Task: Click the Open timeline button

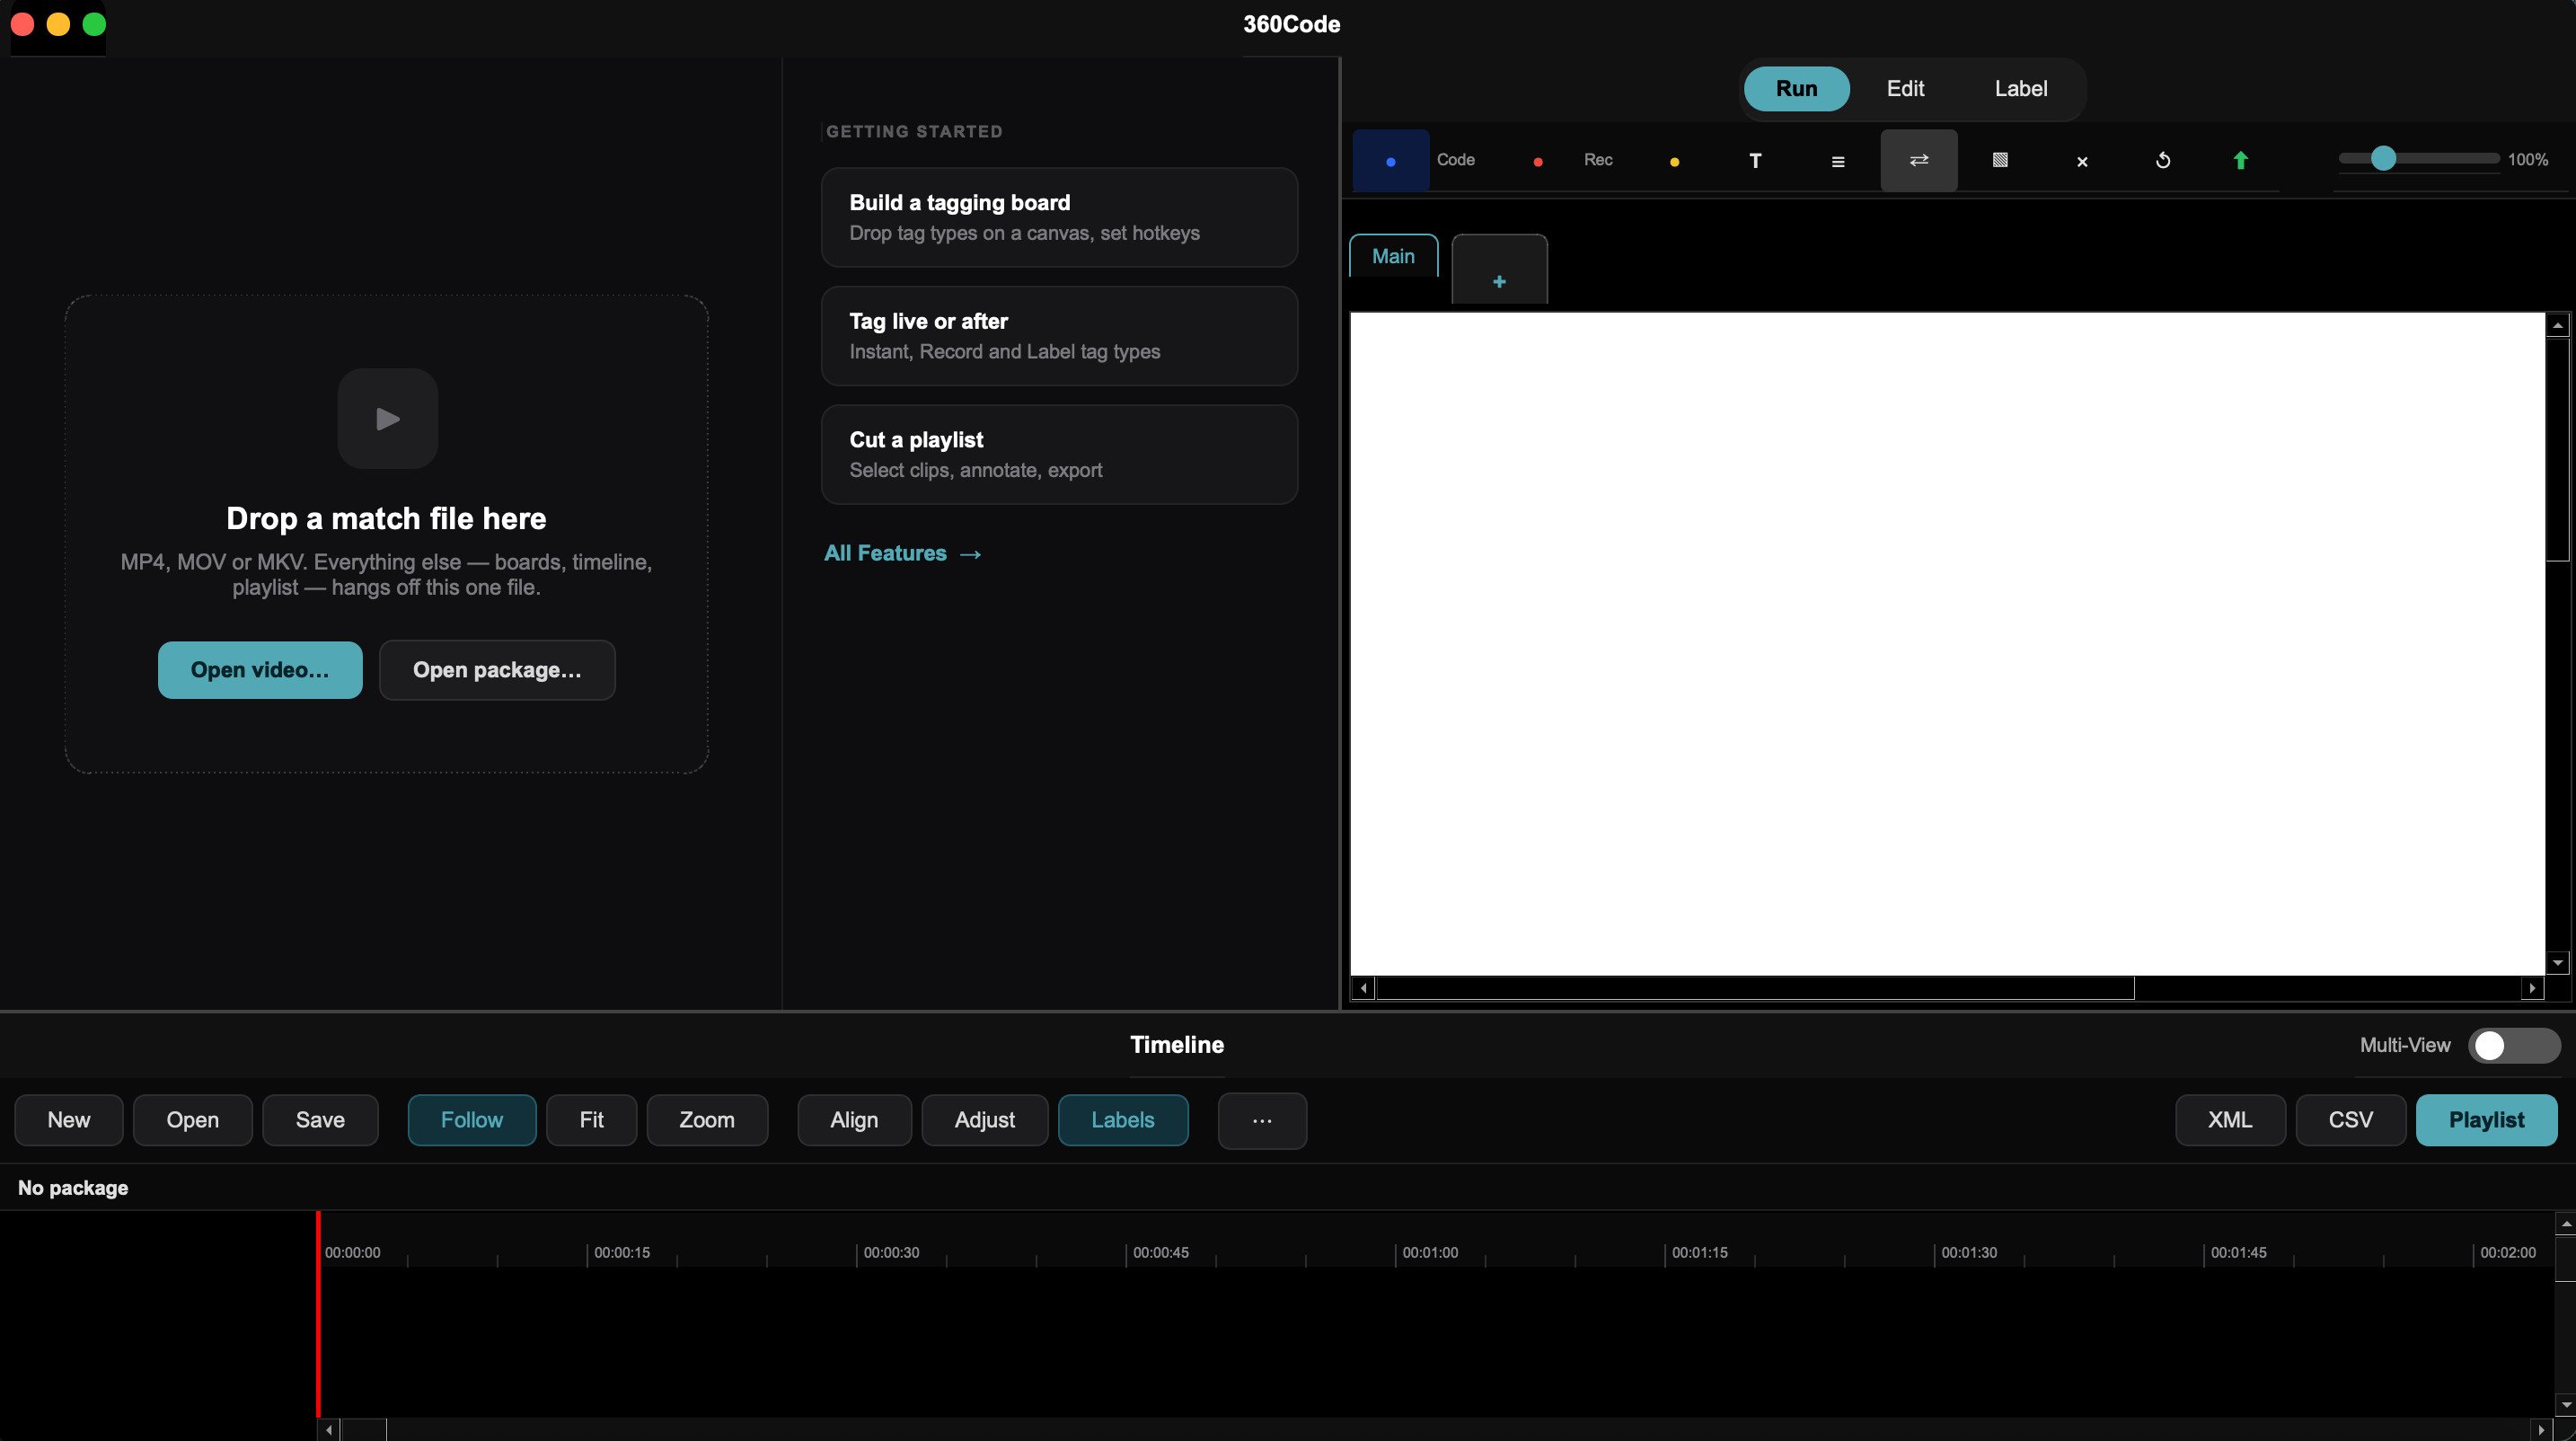Action: 193,1120
